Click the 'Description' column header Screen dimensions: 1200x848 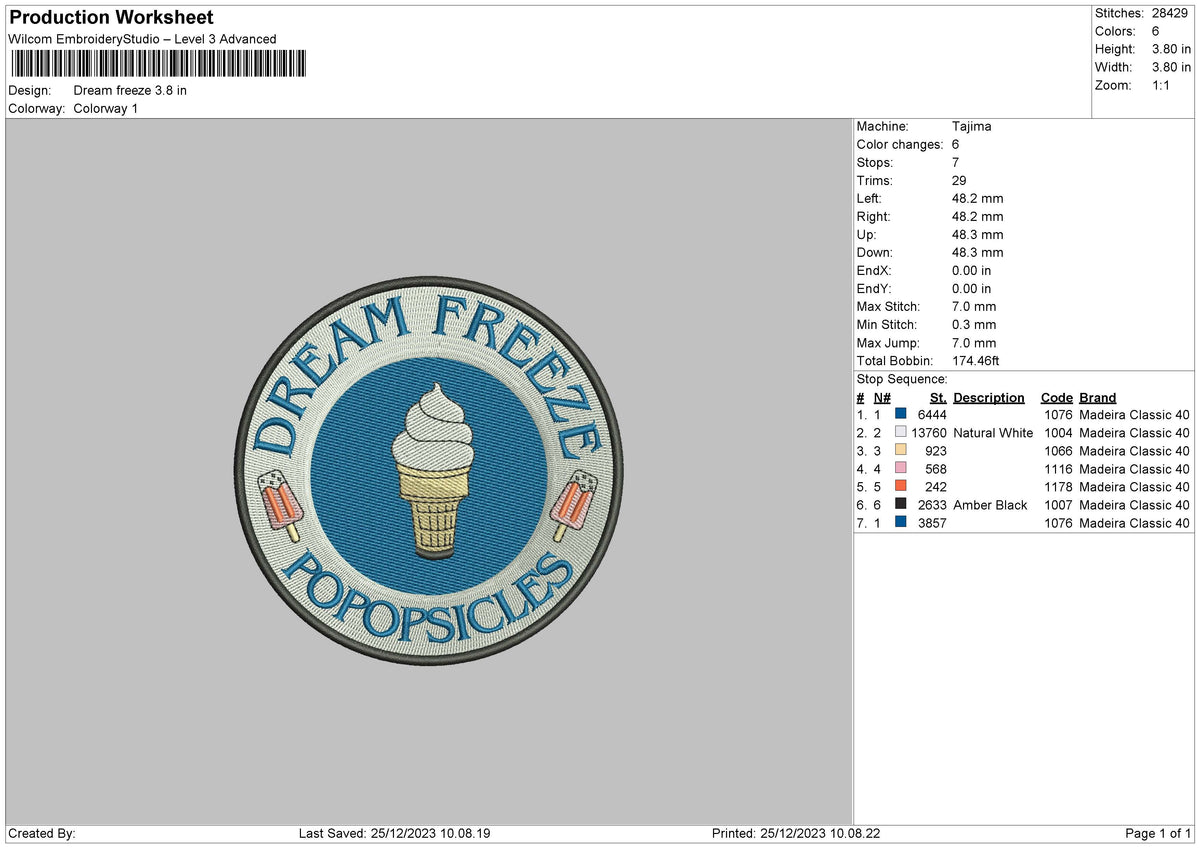989,398
